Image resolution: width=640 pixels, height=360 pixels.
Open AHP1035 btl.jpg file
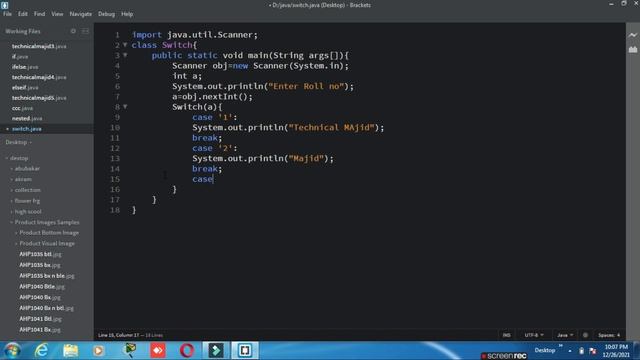click(x=40, y=254)
